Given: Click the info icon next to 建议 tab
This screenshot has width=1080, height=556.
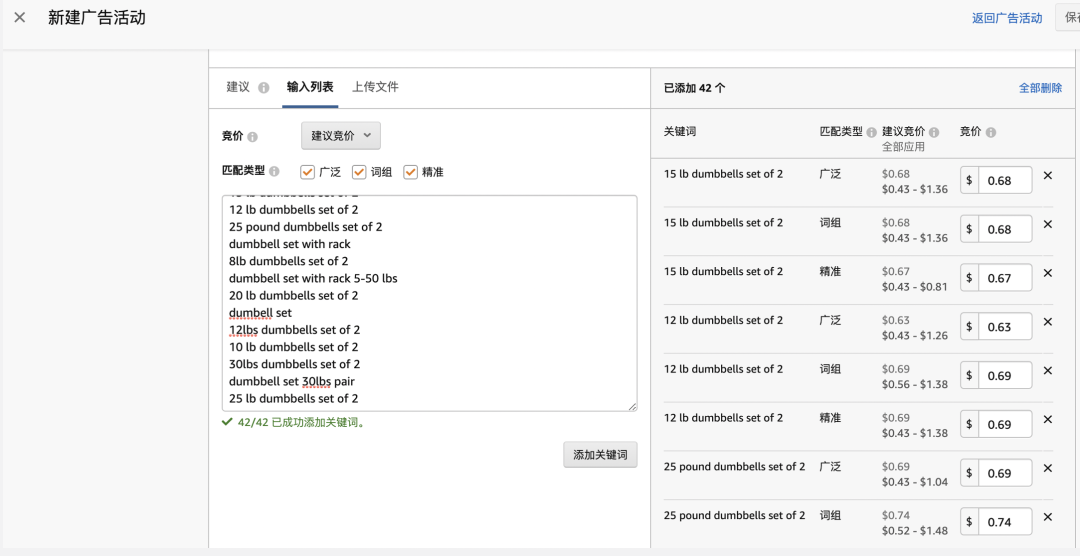Looking at the screenshot, I should 264,88.
